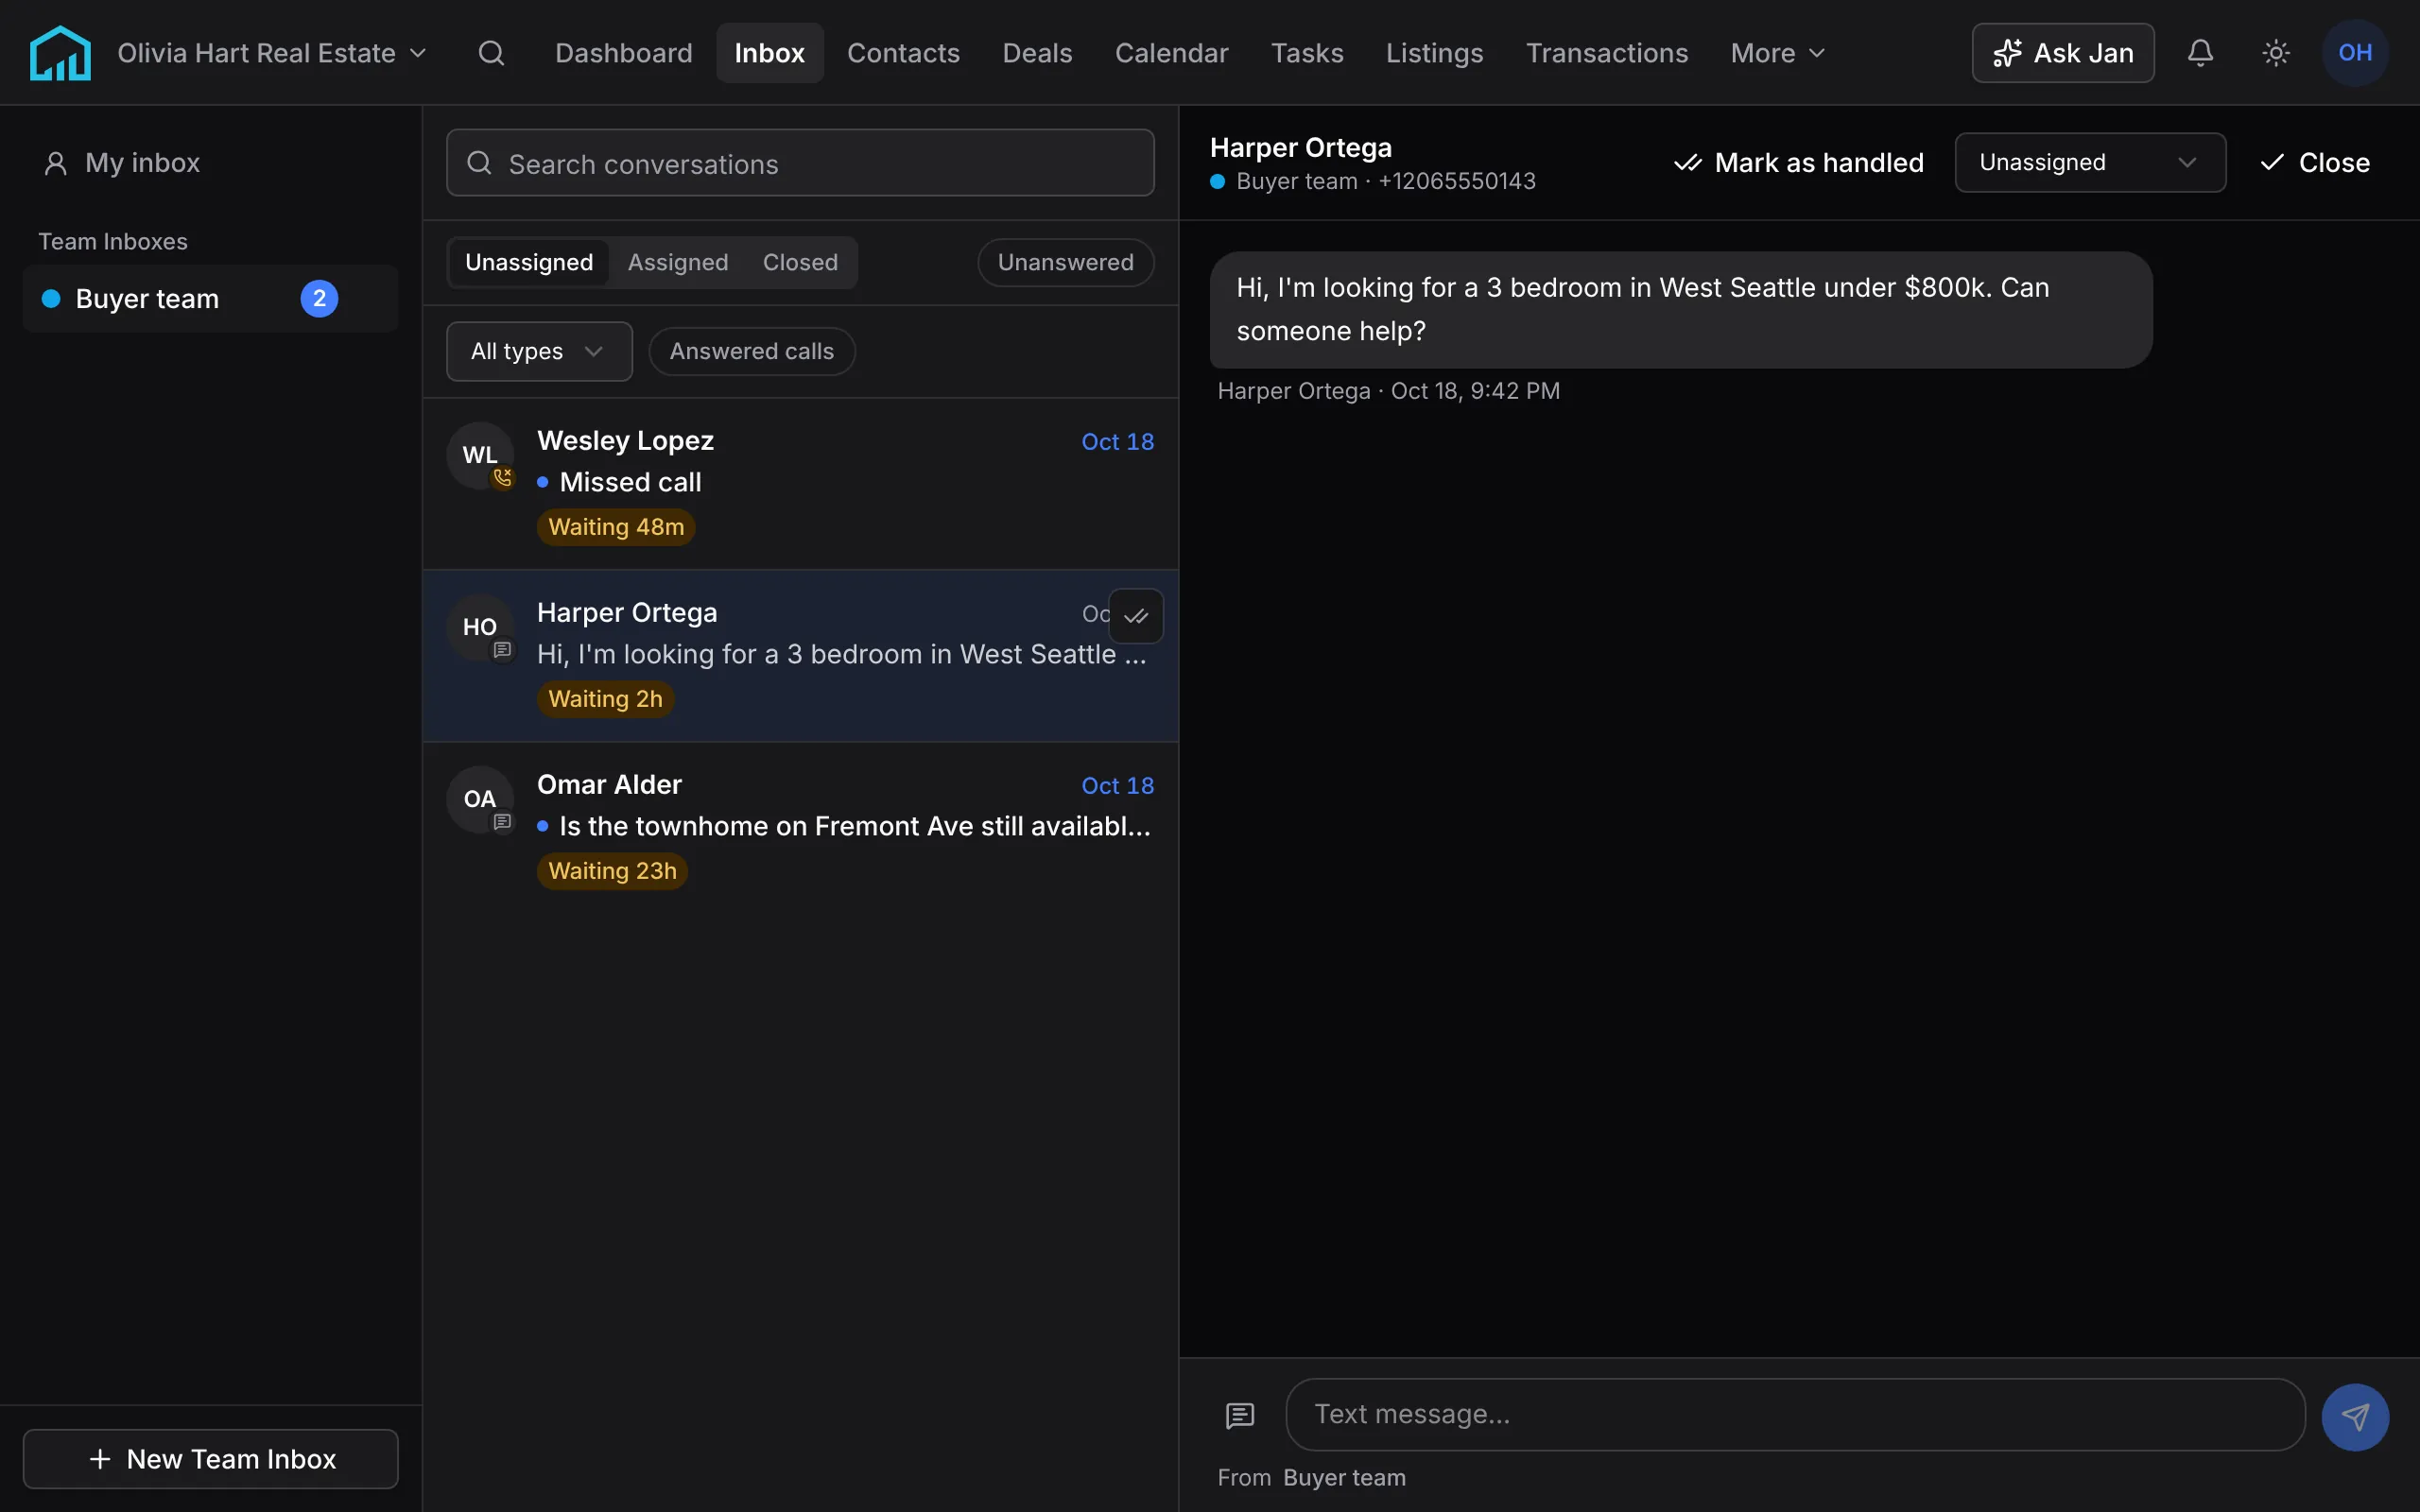This screenshot has height=1512, width=2420.
Task: Click From Buyer team sender label
Action: point(1312,1478)
